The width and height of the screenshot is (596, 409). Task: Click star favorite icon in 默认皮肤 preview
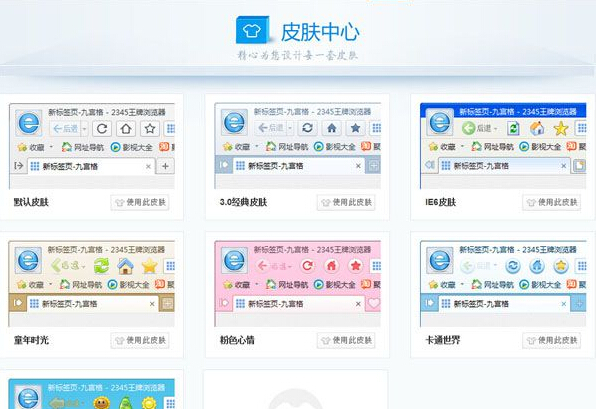[150, 129]
